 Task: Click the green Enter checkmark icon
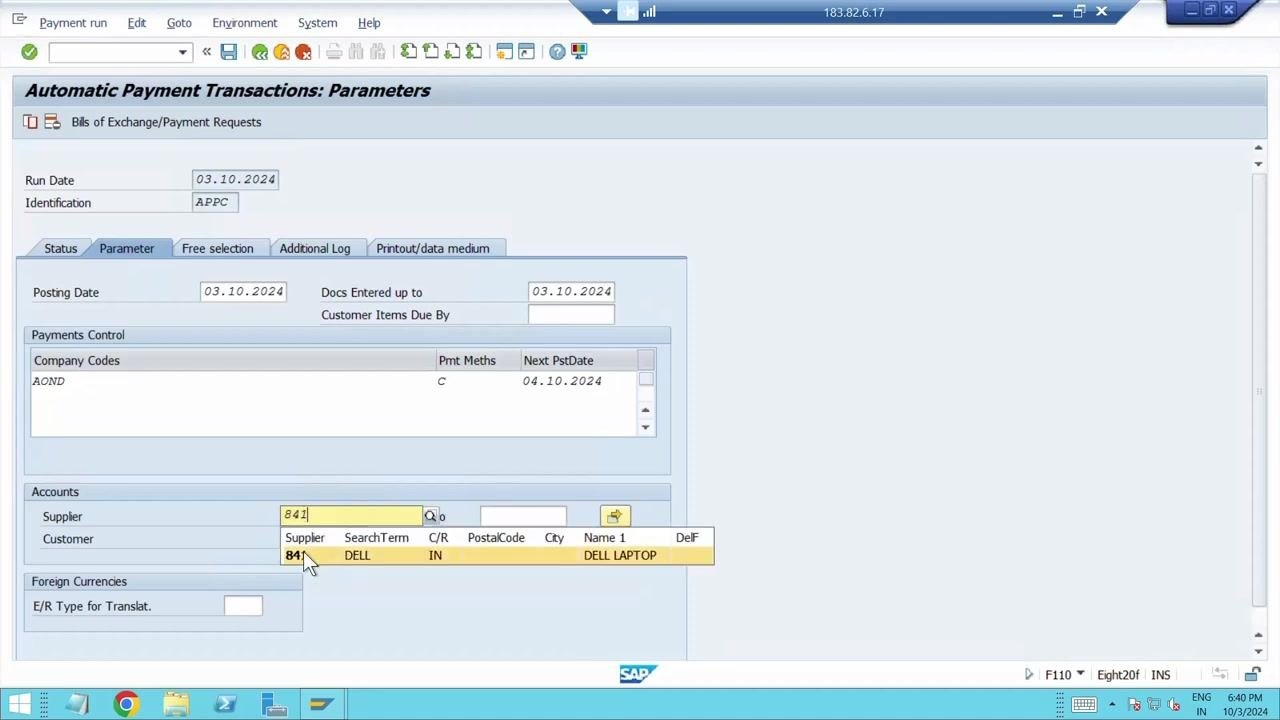tap(29, 52)
